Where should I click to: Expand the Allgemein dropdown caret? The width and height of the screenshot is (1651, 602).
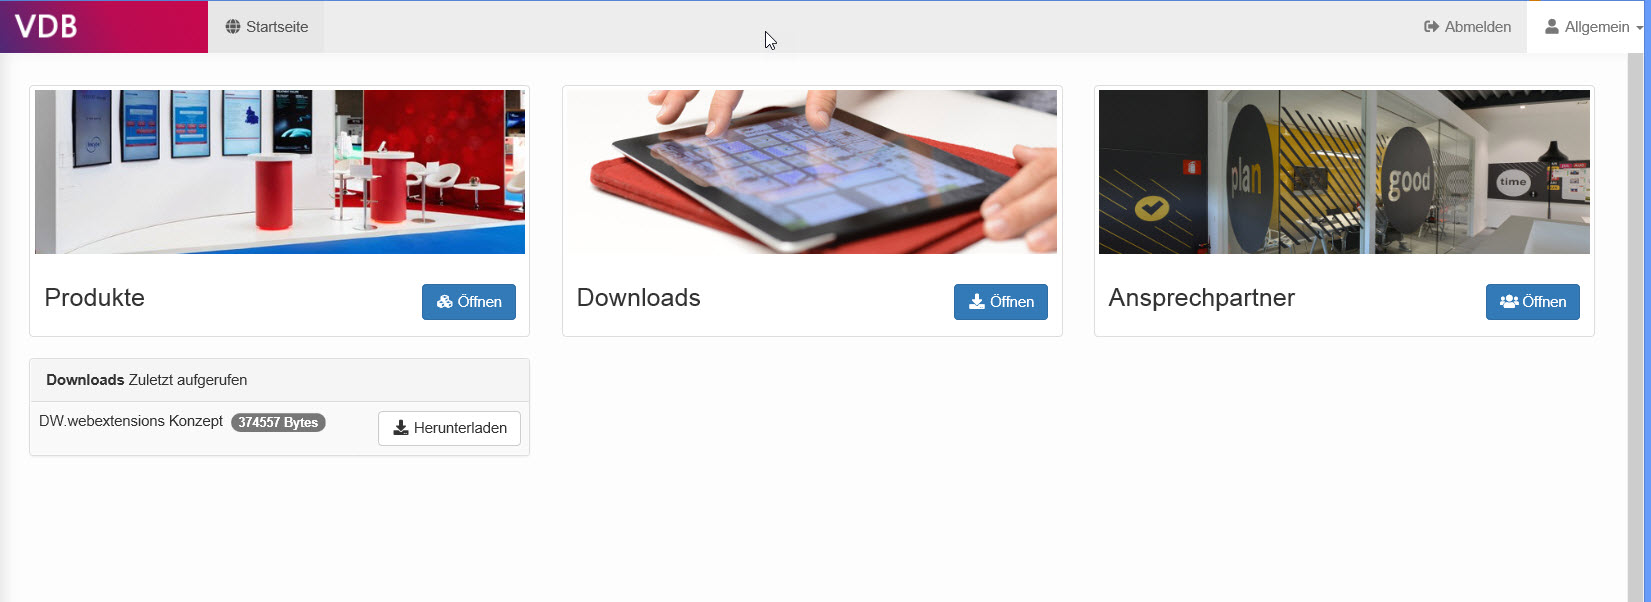click(1639, 28)
